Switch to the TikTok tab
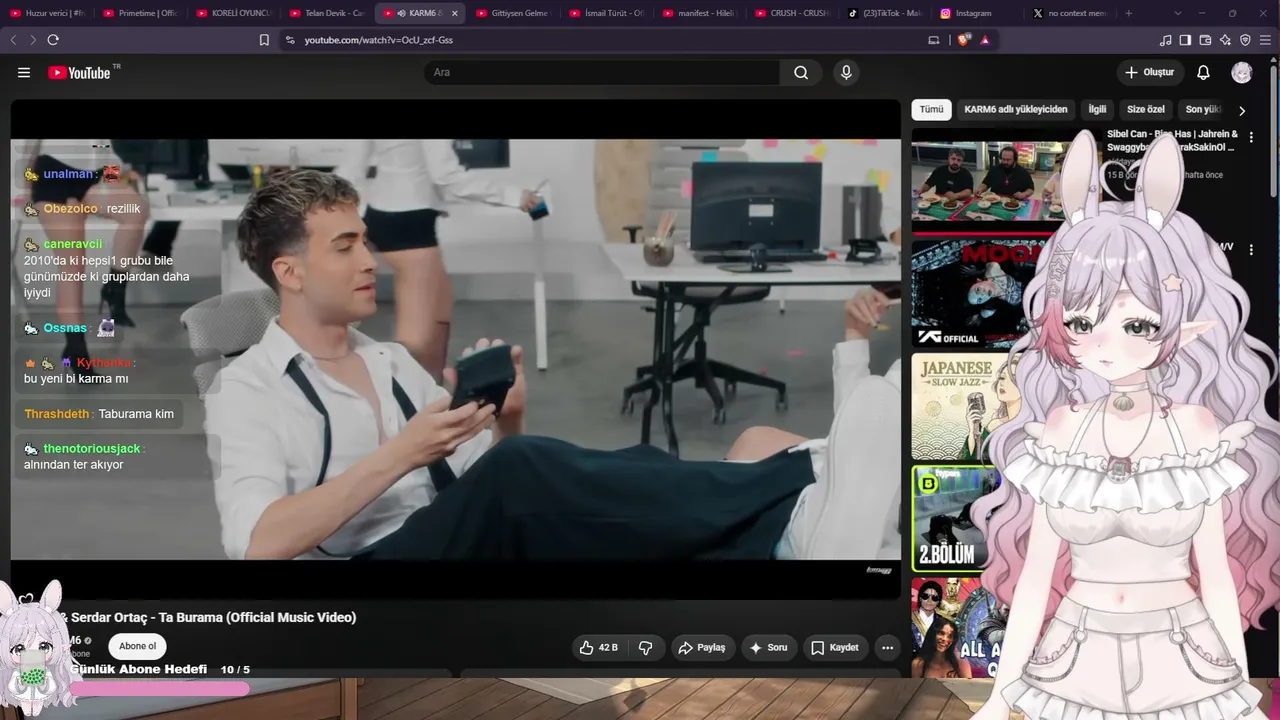1280x720 pixels. click(886, 13)
